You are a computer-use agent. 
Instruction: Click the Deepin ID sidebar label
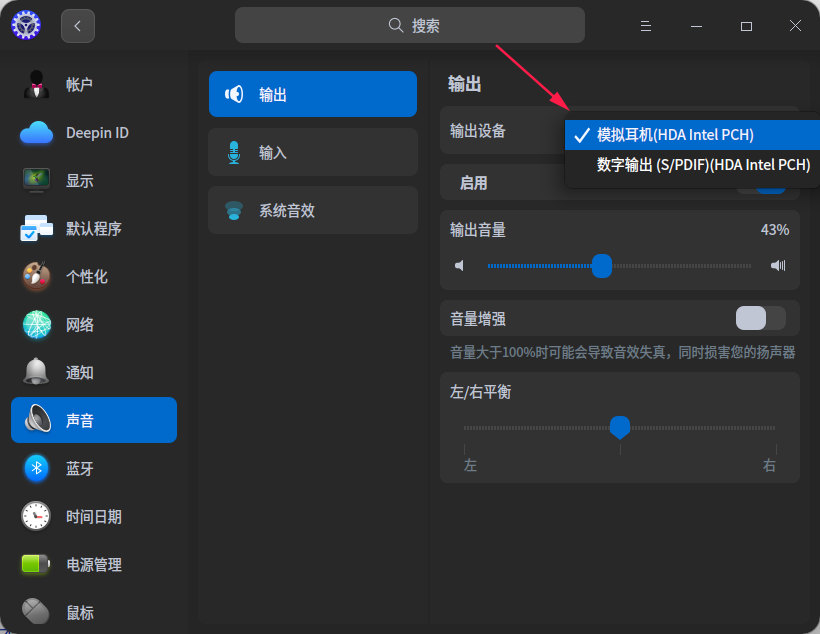(97, 133)
